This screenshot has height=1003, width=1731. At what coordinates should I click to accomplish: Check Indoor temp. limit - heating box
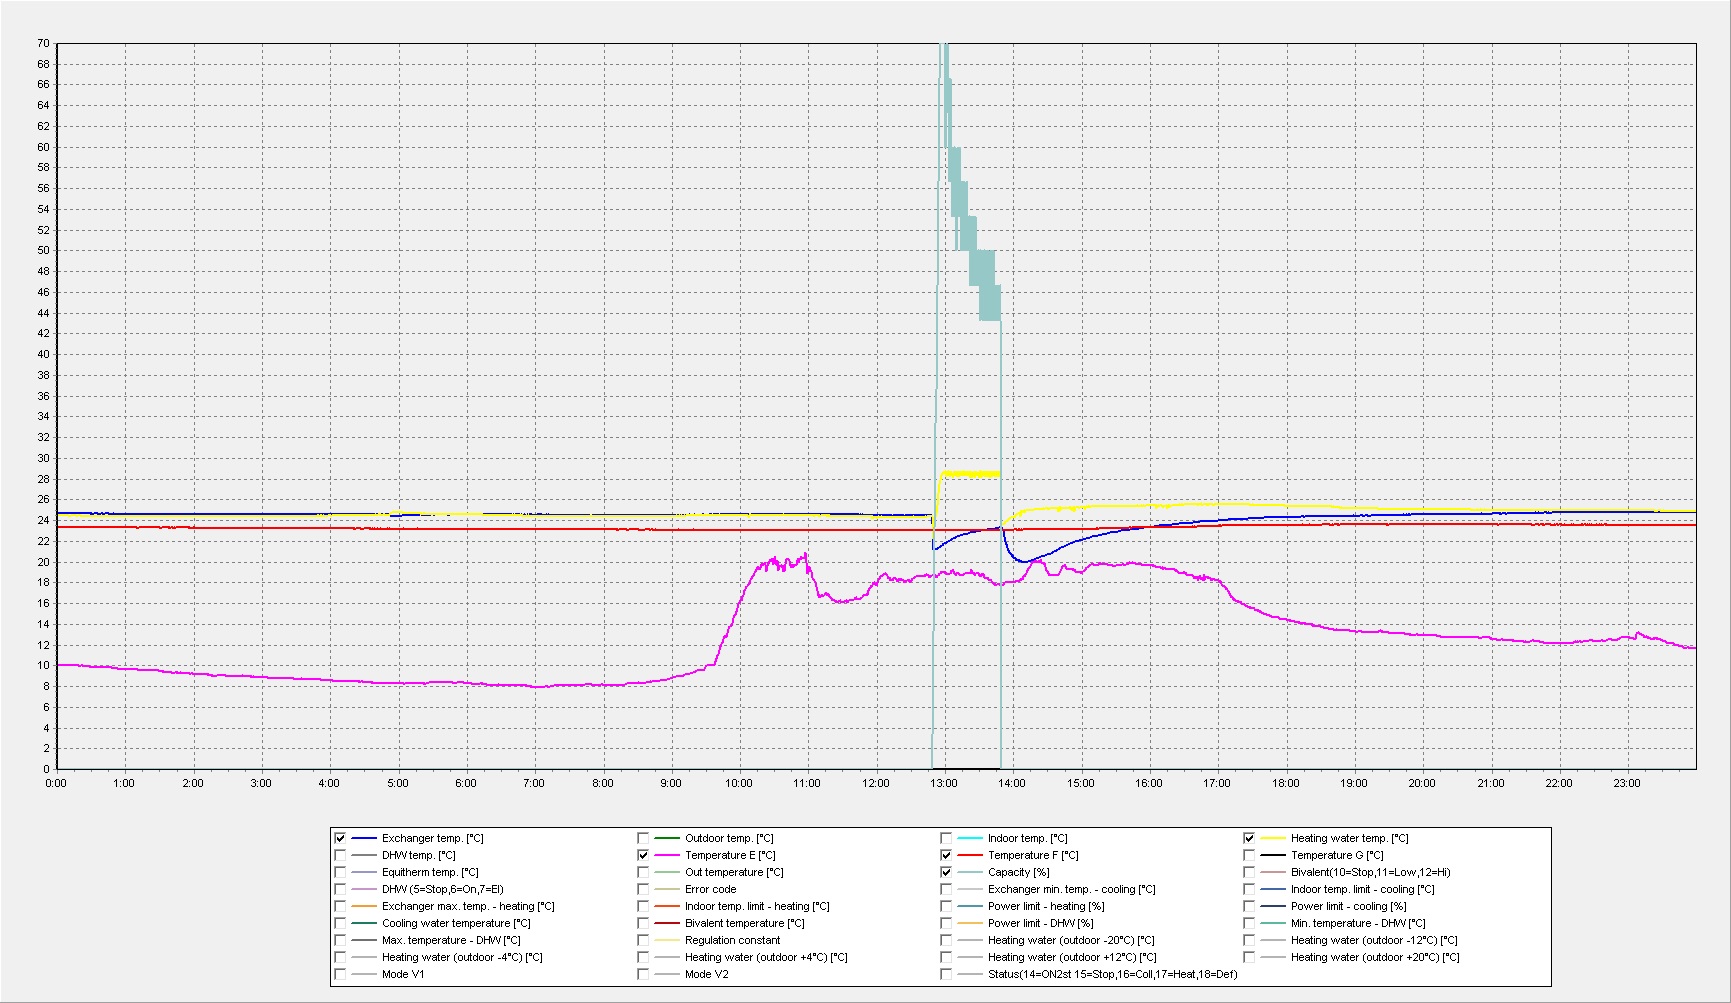pos(643,906)
